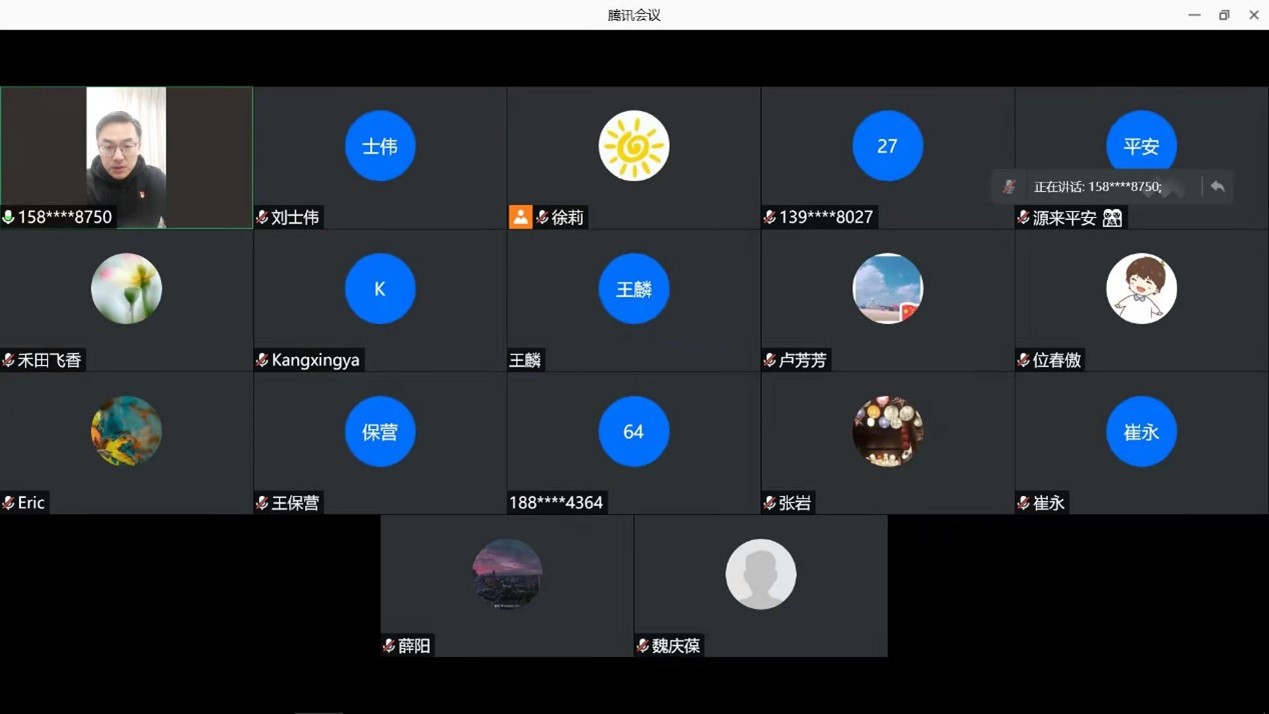Click the muted mic icon beside 刘士伟
Viewport: 1269px width, 714px height.
click(262, 218)
